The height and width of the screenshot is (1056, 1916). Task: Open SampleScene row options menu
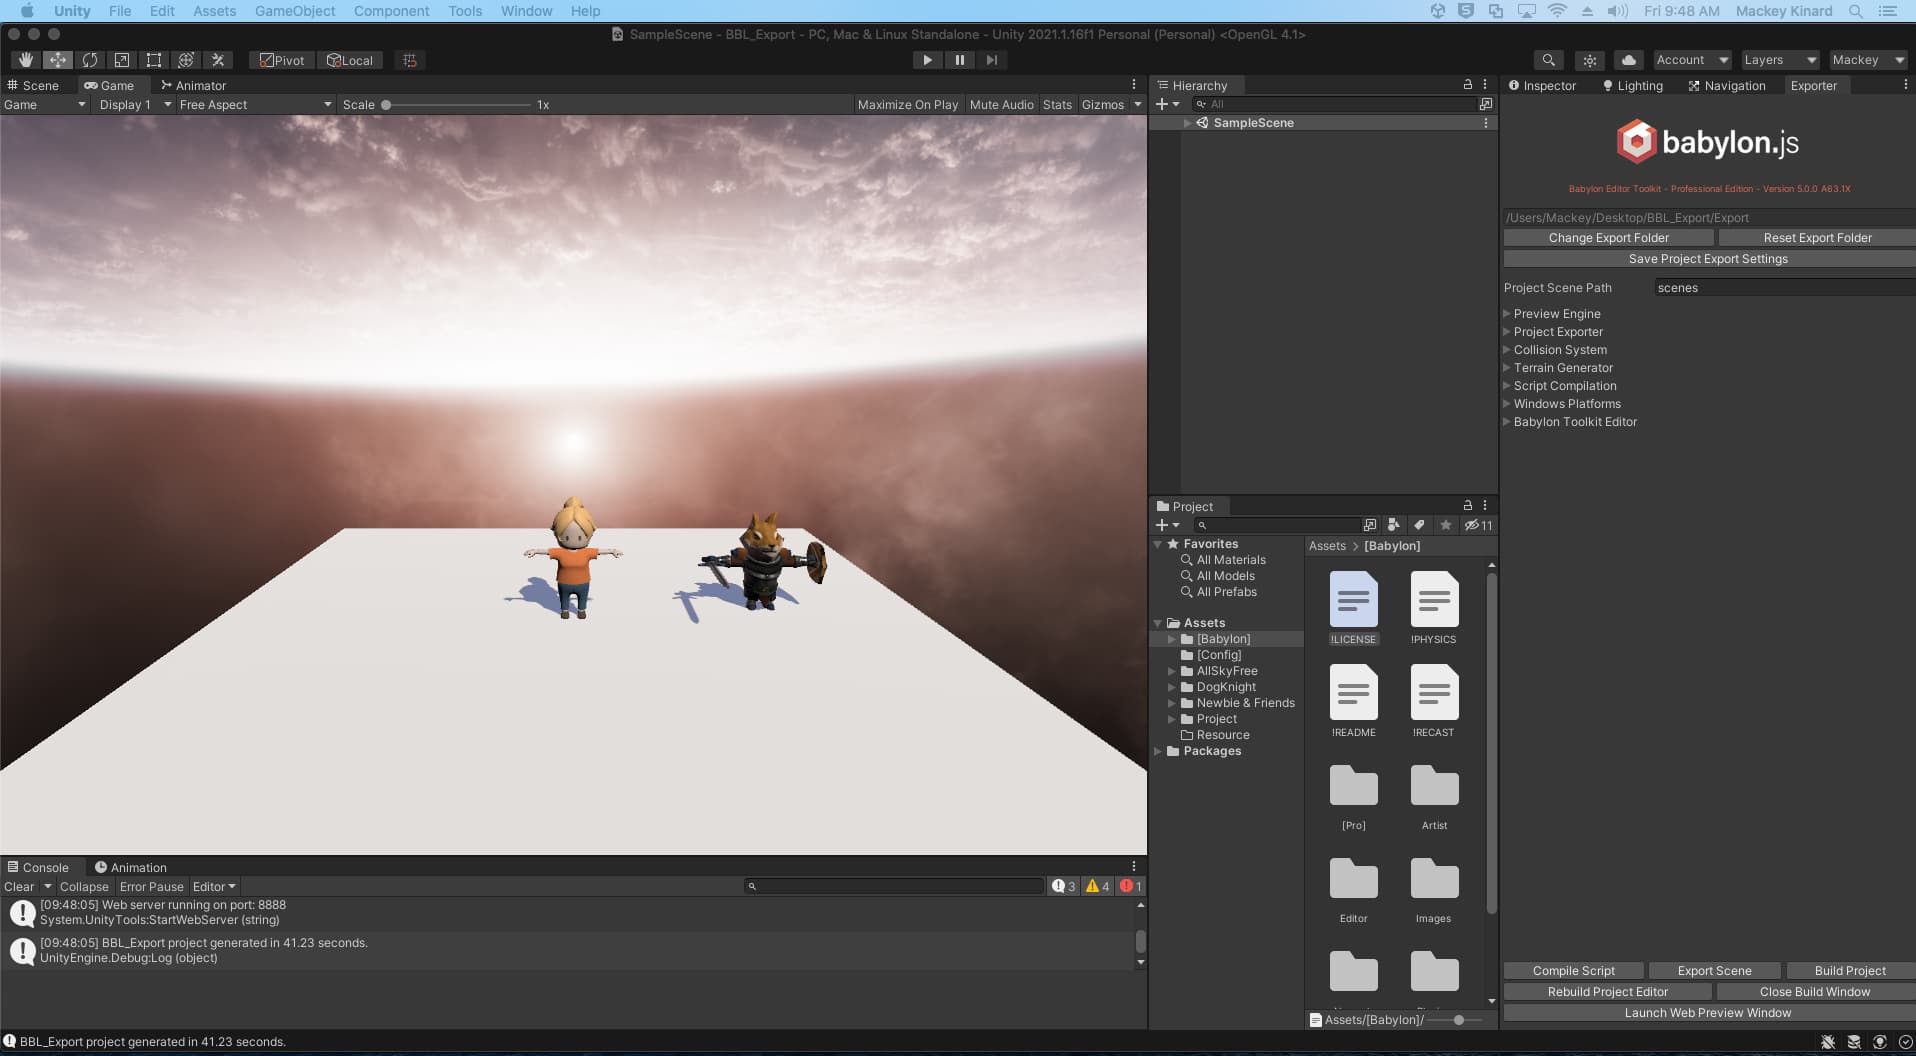(1486, 123)
